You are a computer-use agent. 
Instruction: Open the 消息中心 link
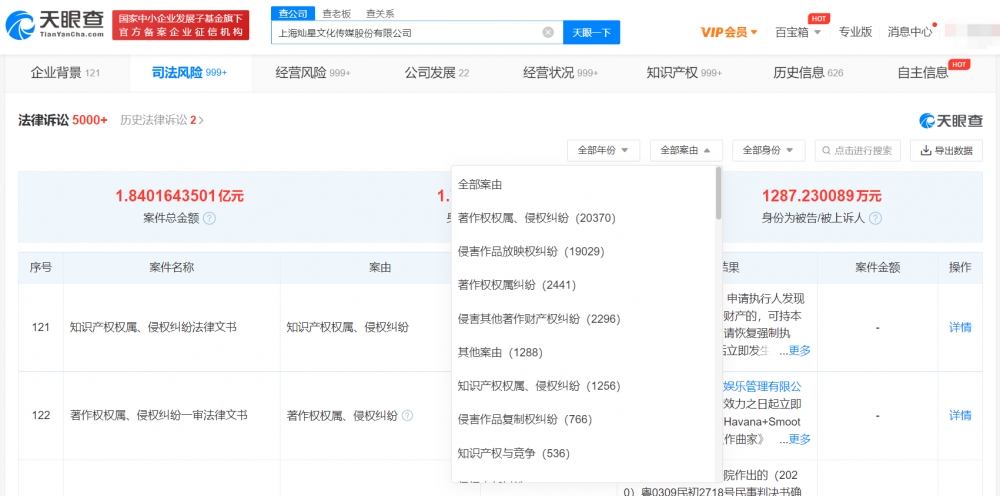[910, 32]
